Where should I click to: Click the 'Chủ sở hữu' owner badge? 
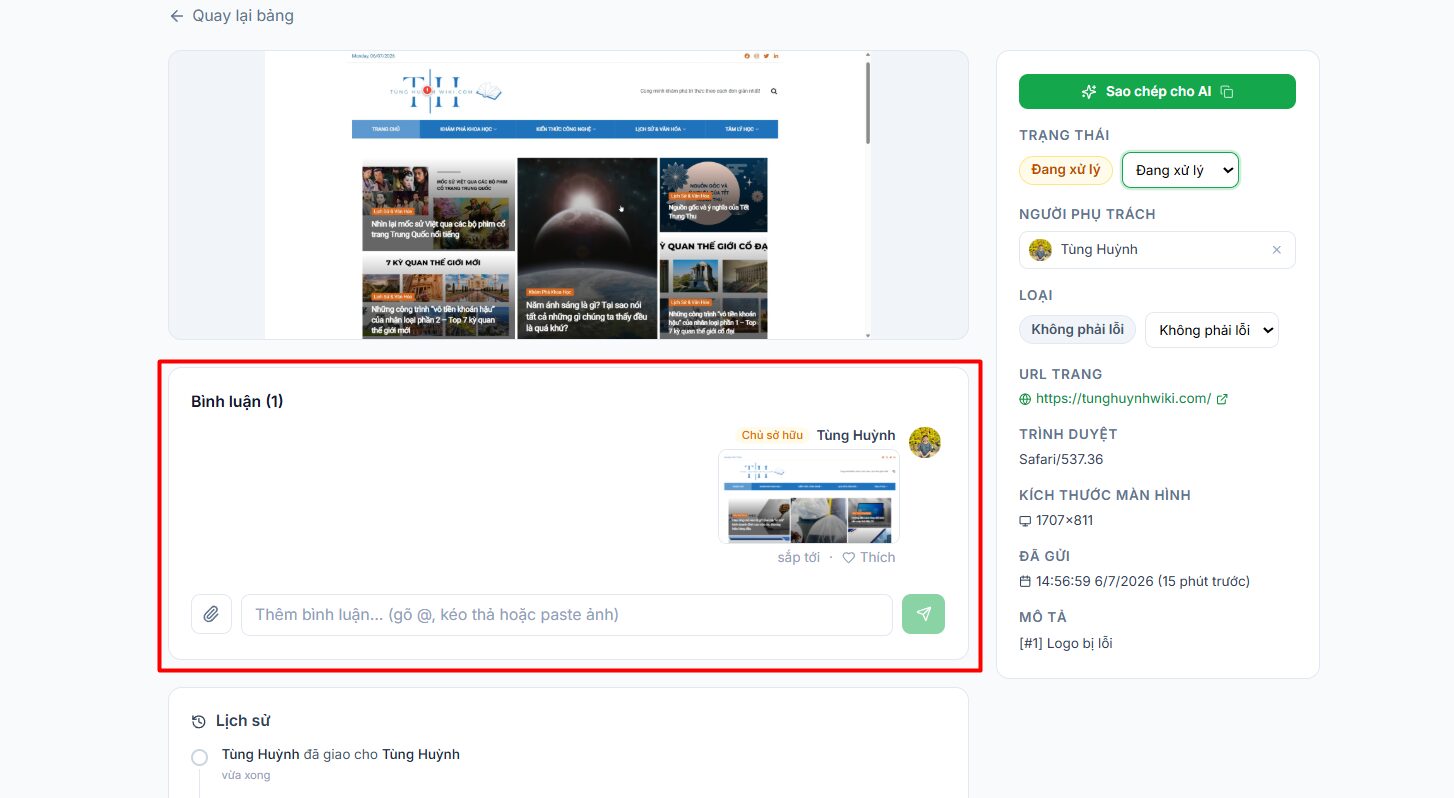click(772, 435)
